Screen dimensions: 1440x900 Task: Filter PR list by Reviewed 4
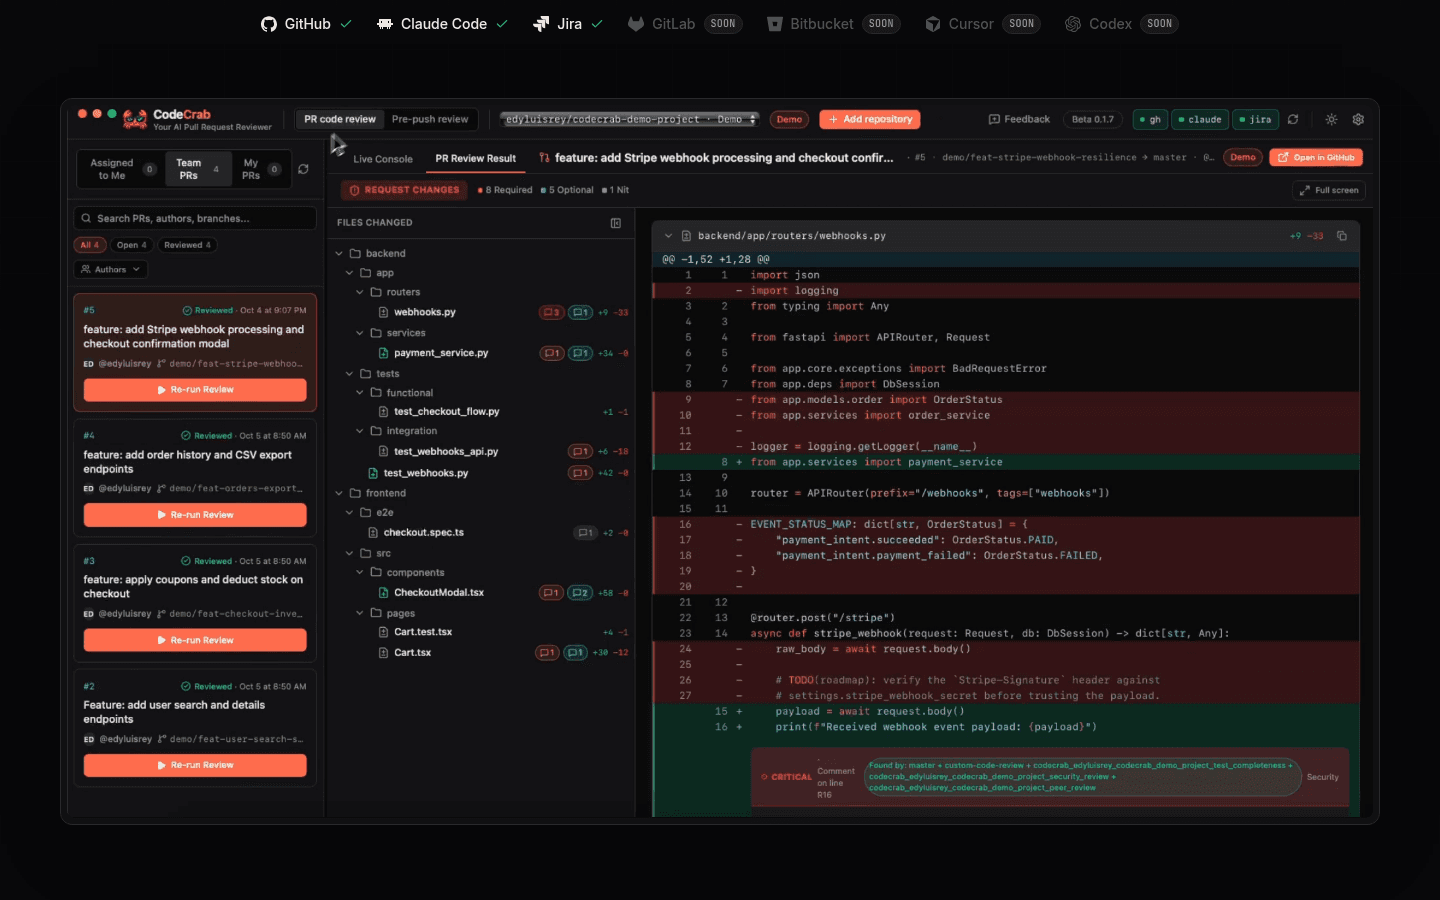point(188,245)
